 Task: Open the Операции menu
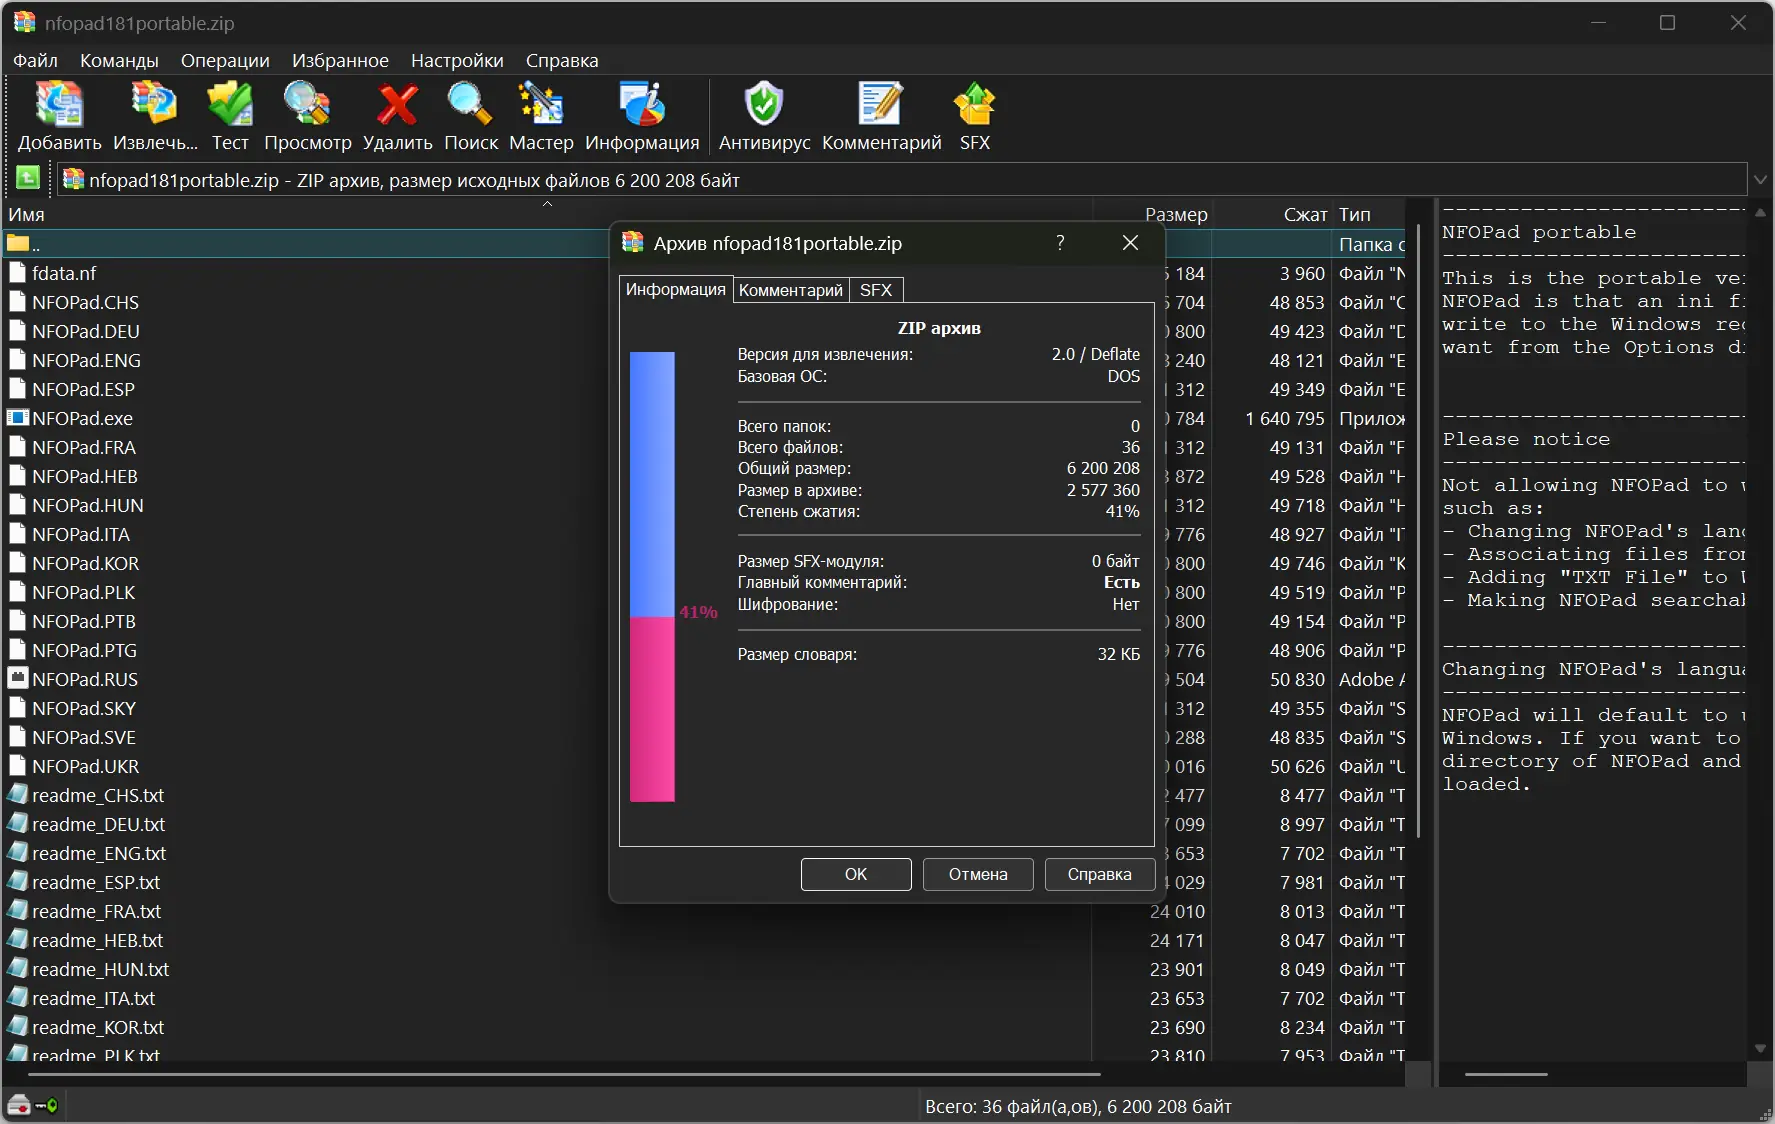coord(225,60)
